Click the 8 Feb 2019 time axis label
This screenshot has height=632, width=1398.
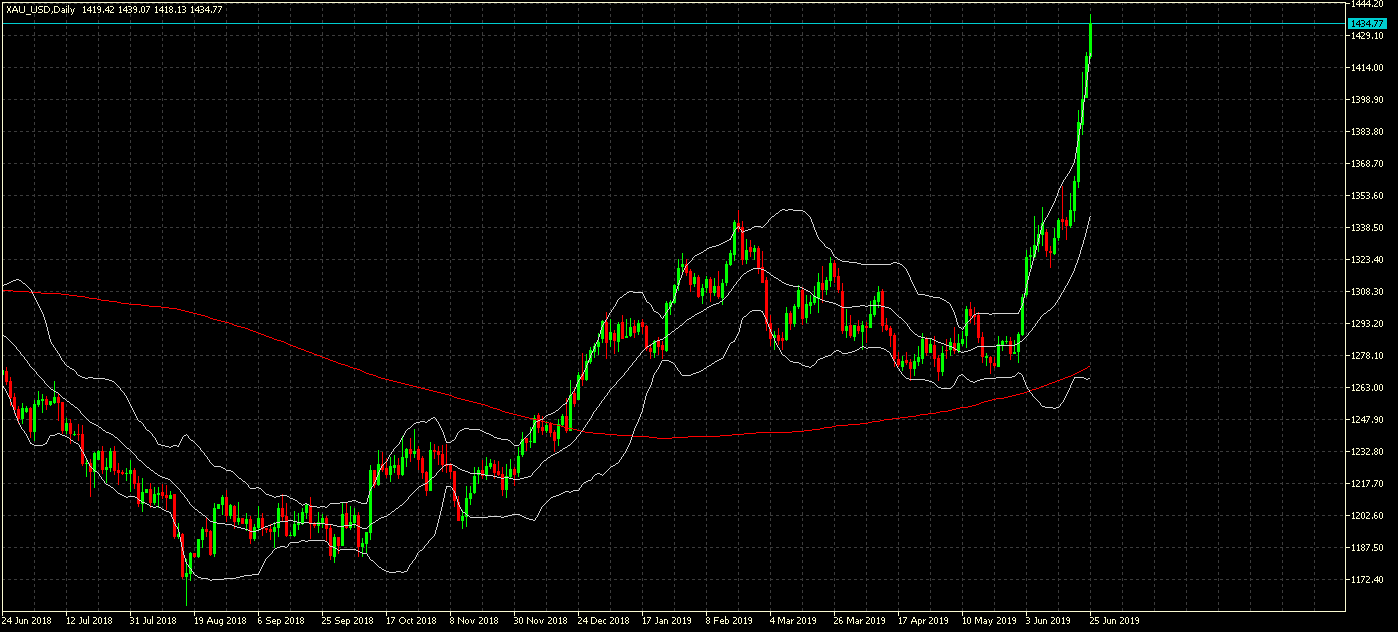(x=730, y=620)
